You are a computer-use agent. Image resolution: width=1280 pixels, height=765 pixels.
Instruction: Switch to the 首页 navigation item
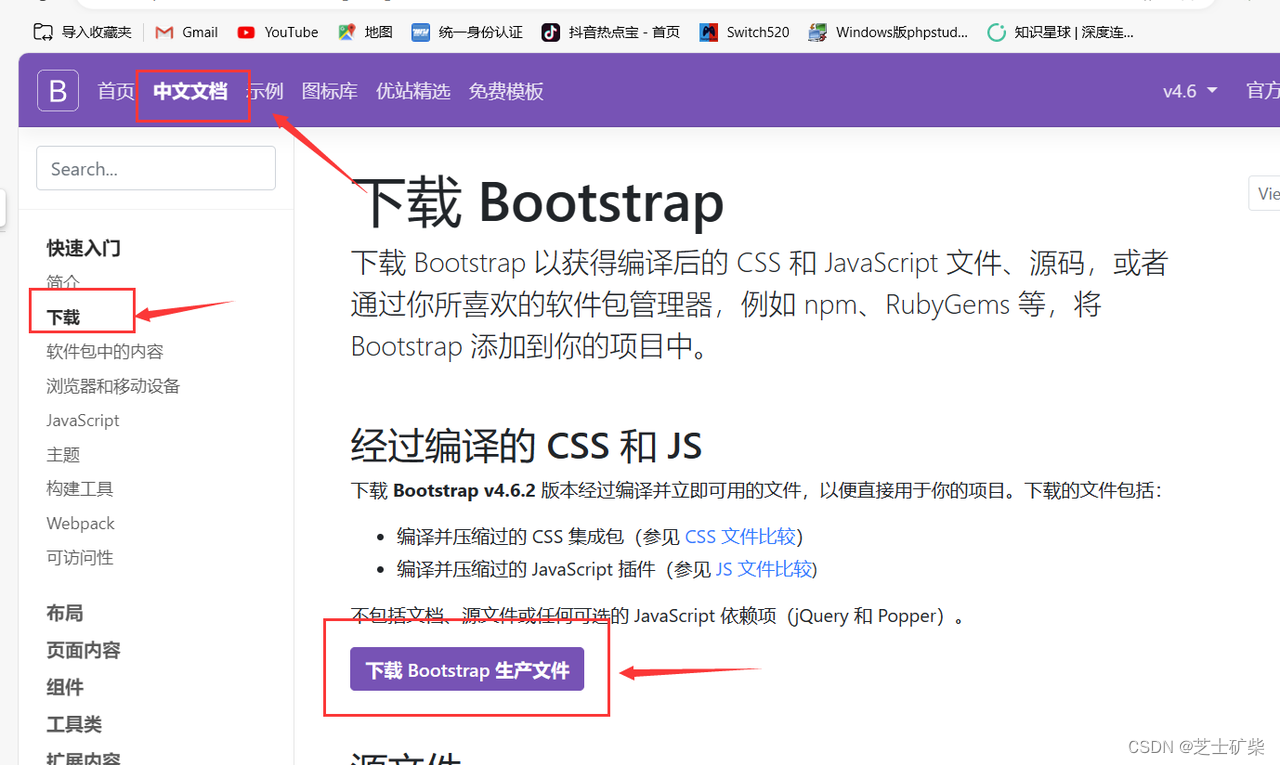coord(115,90)
